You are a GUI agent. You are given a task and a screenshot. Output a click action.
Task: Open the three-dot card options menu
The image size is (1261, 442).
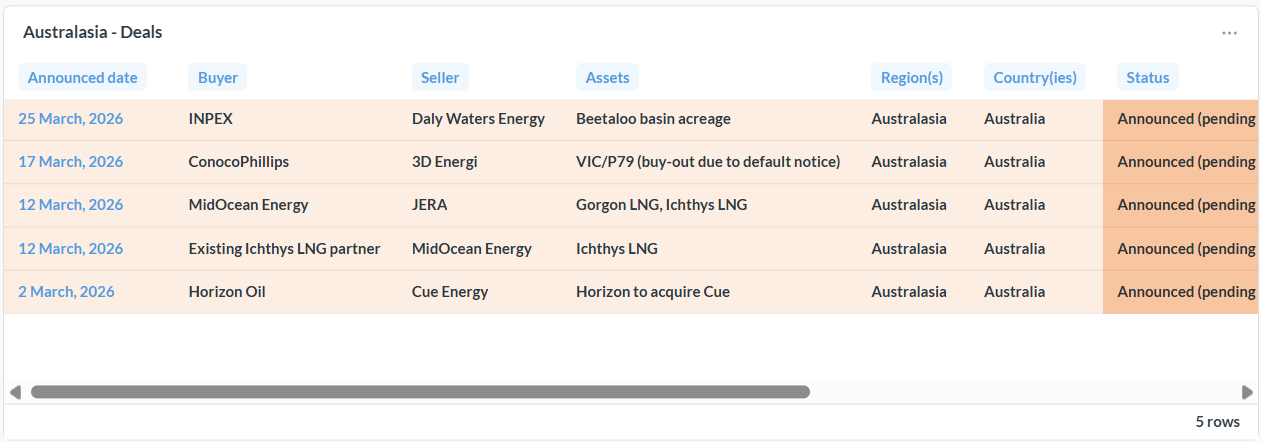(1229, 33)
